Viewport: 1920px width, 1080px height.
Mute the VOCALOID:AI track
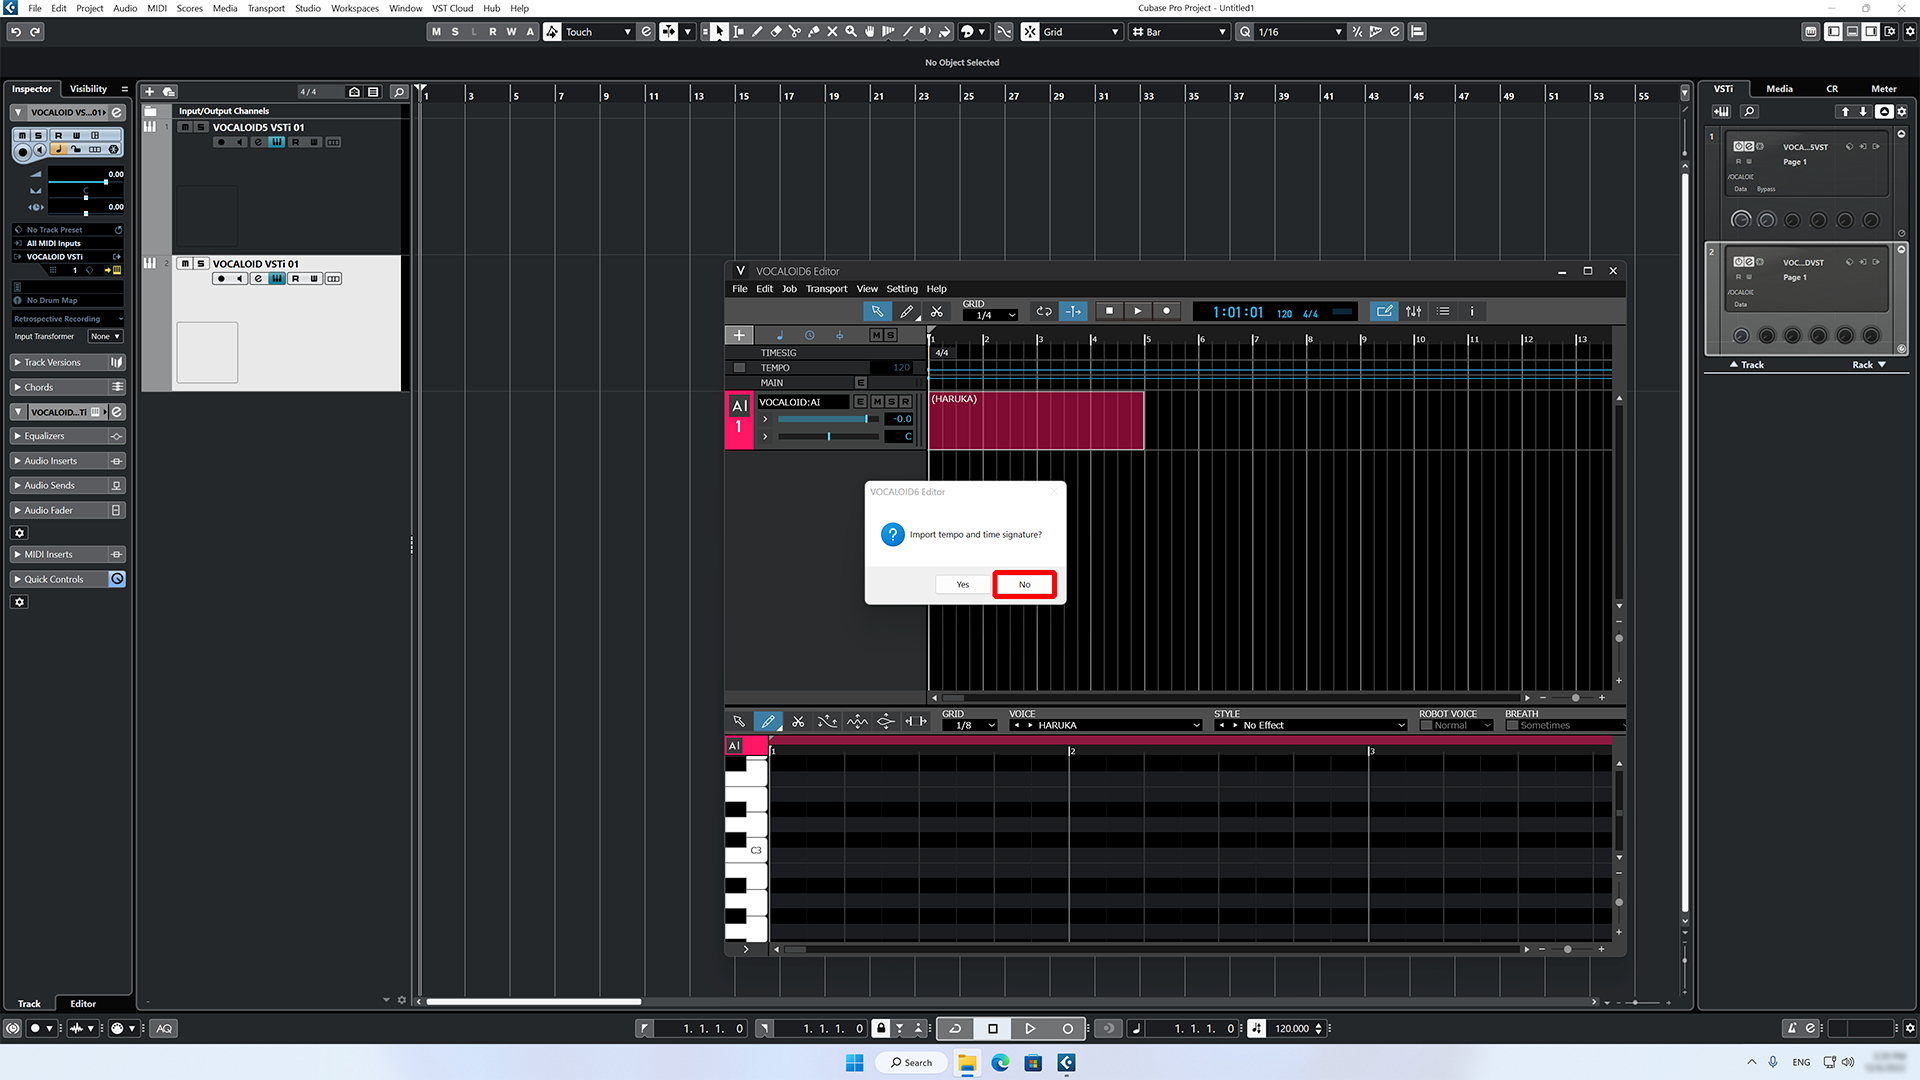(x=877, y=401)
